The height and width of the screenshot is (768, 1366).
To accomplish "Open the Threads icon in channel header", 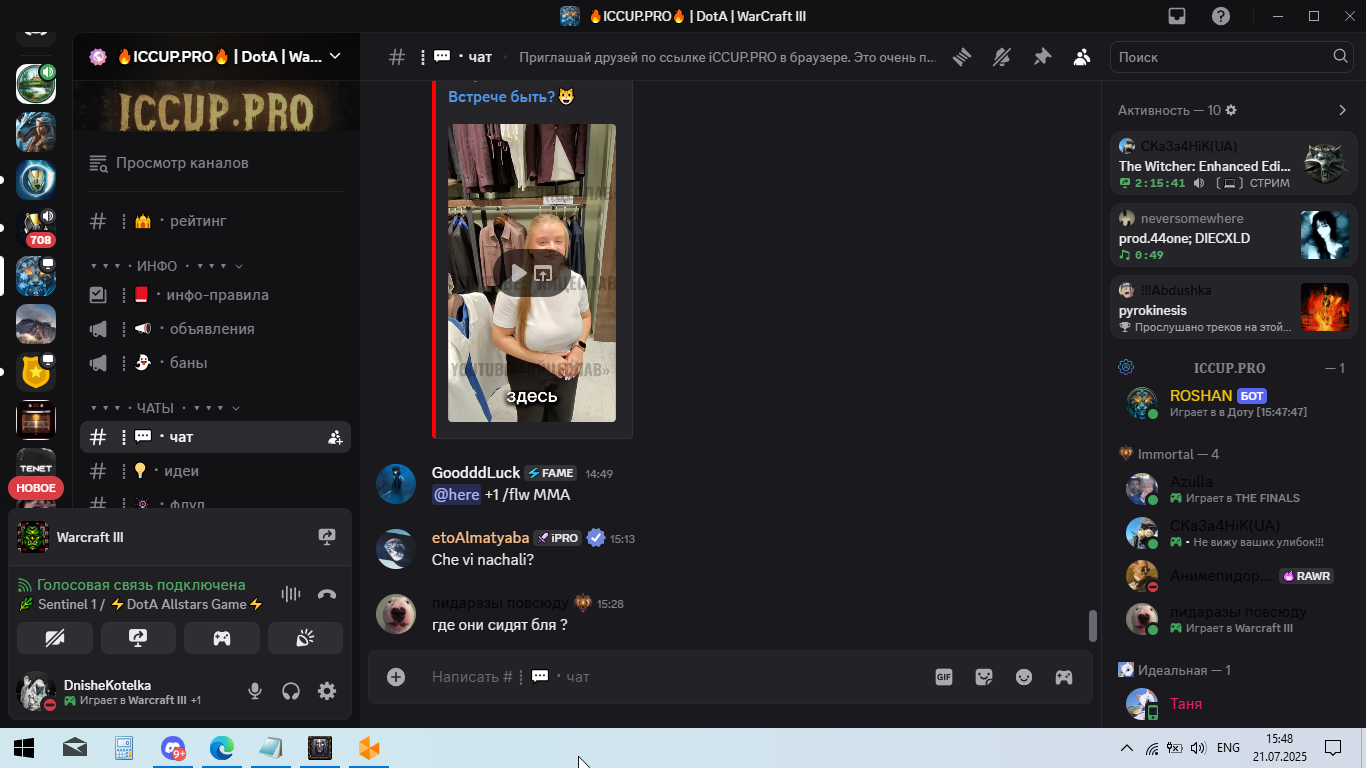I will coord(962,57).
